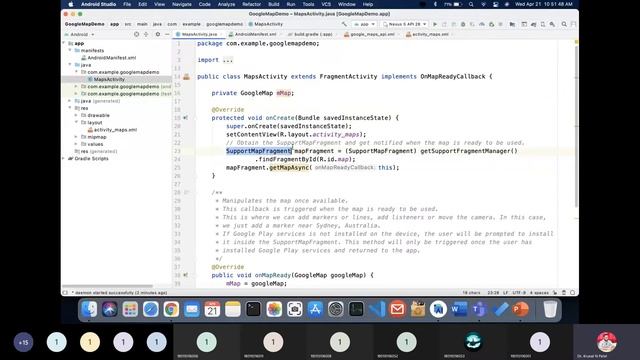Open the VCS menu
The width and height of the screenshot is (640, 360).
click(x=326, y=4)
